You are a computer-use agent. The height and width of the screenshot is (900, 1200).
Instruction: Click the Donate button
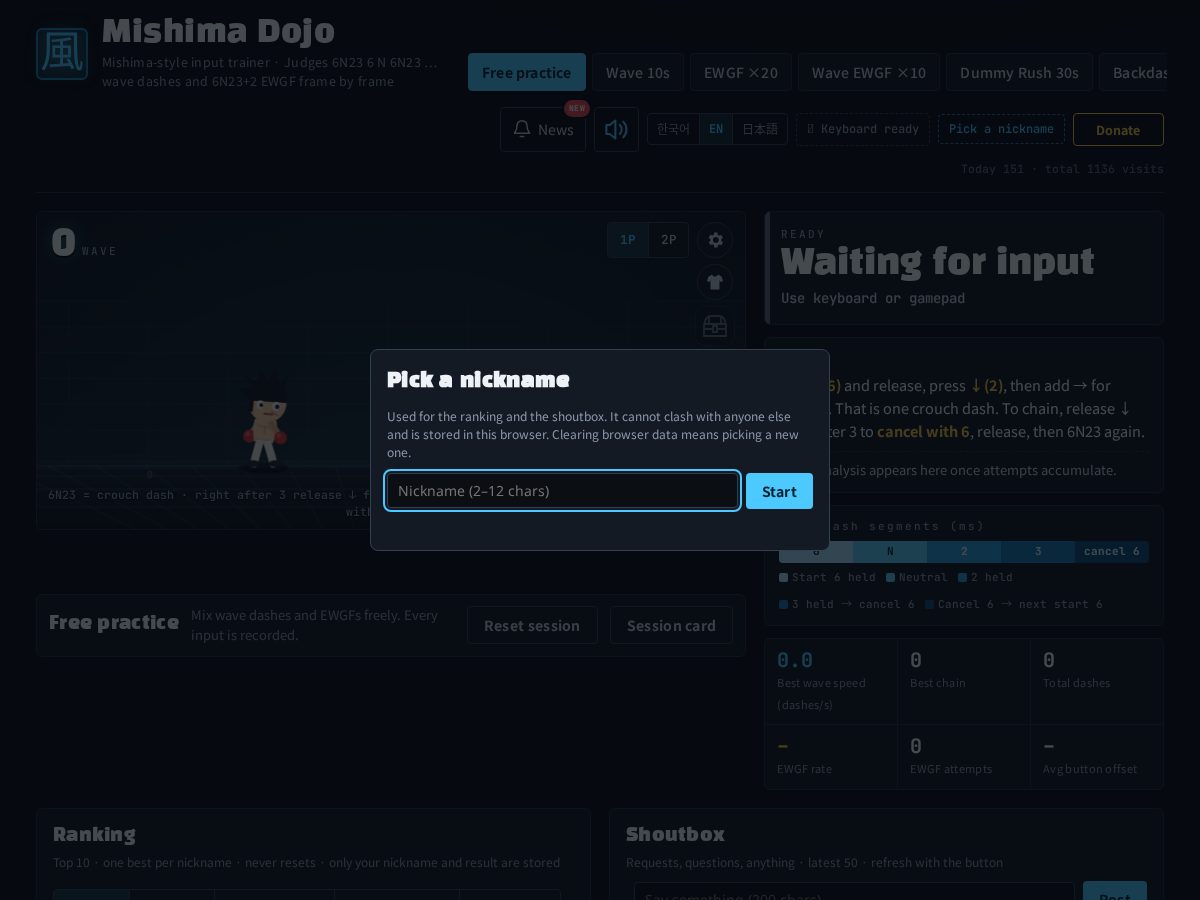tap(1118, 130)
